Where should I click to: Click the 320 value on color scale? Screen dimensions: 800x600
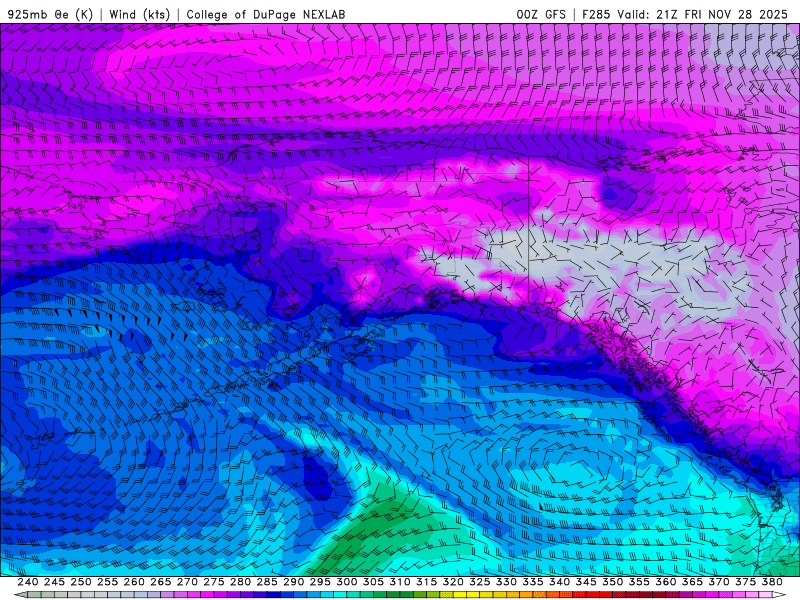click(453, 582)
